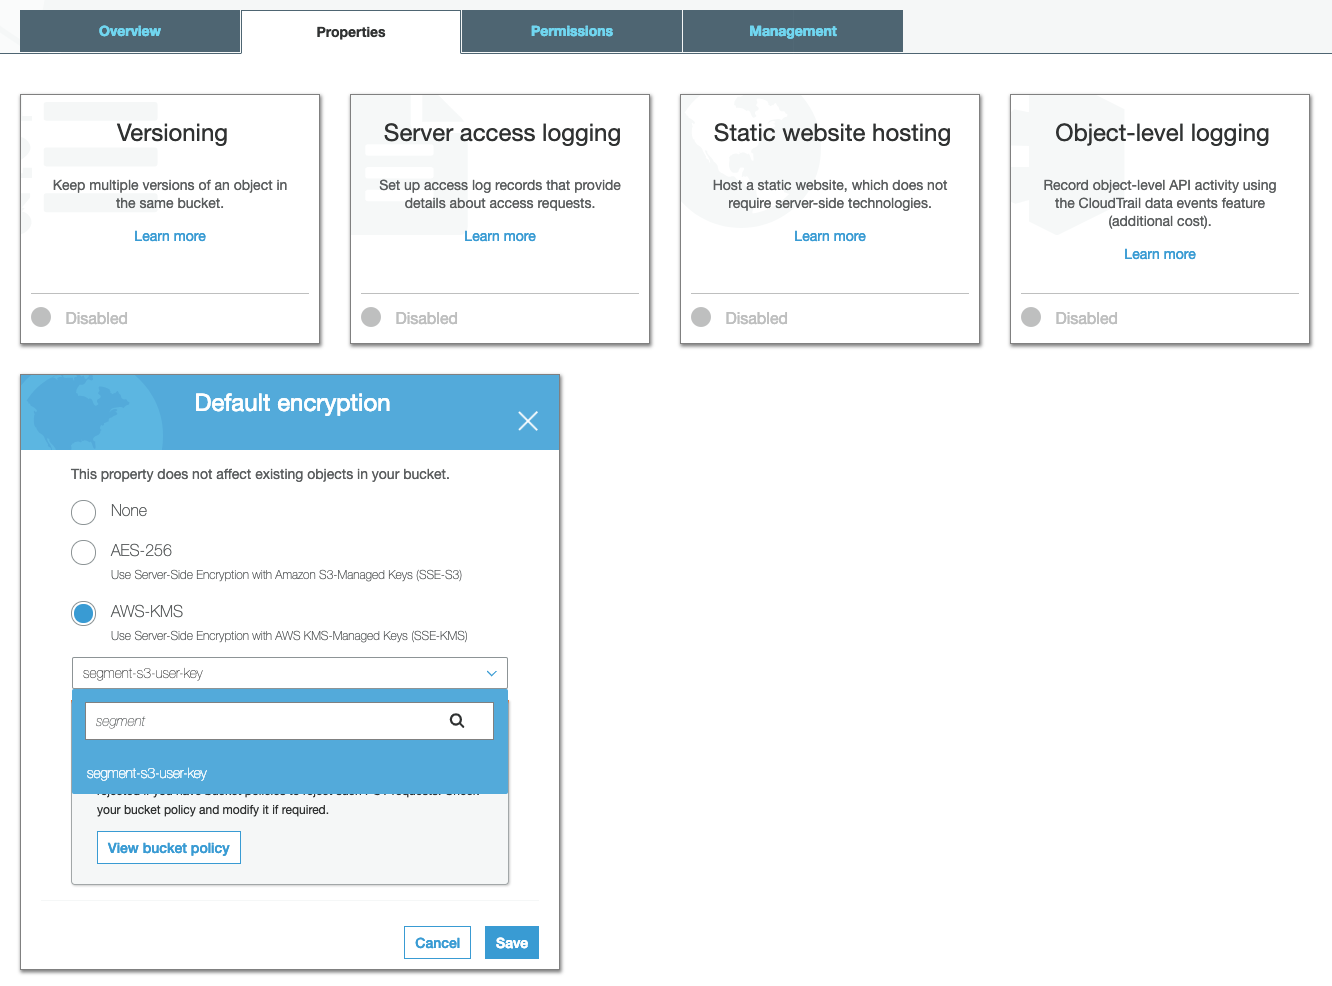The width and height of the screenshot is (1332, 986).
Task: Close the Default encryption dialog
Action: click(528, 421)
